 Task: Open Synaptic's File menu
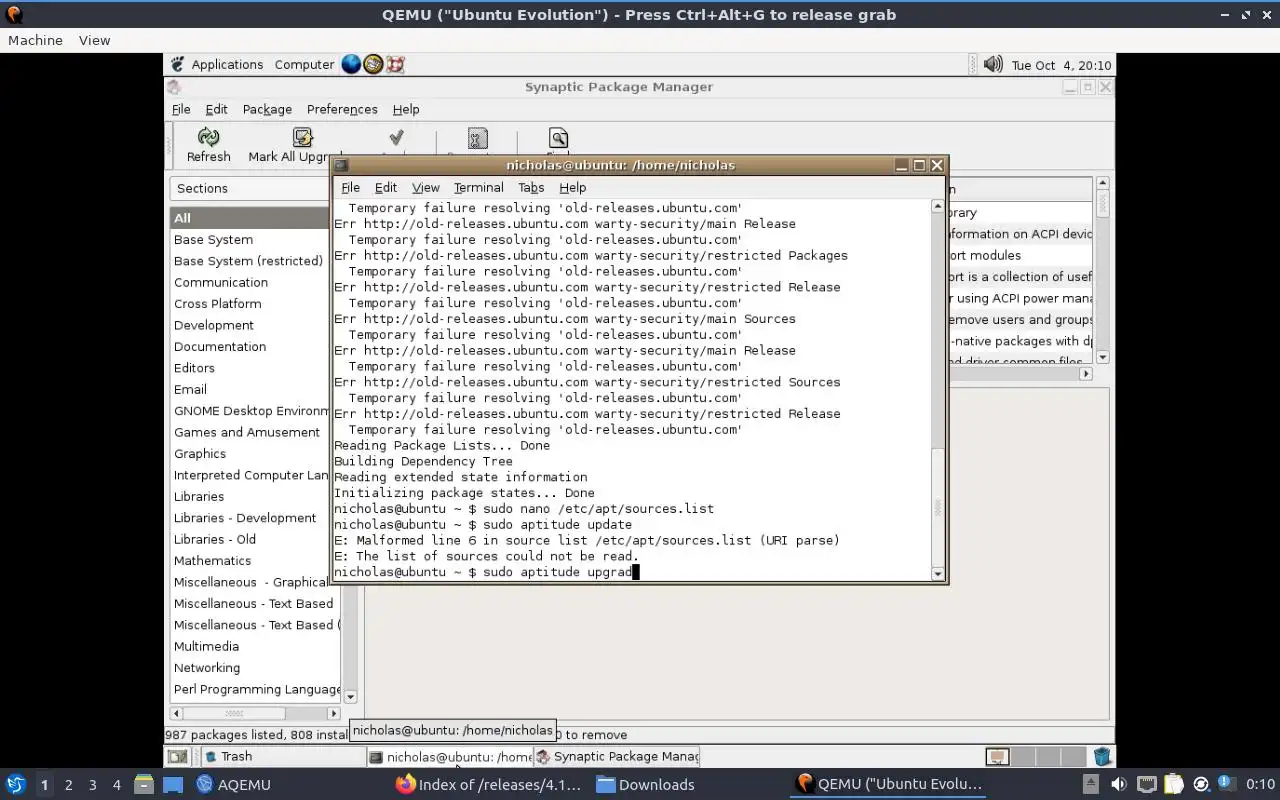click(181, 109)
